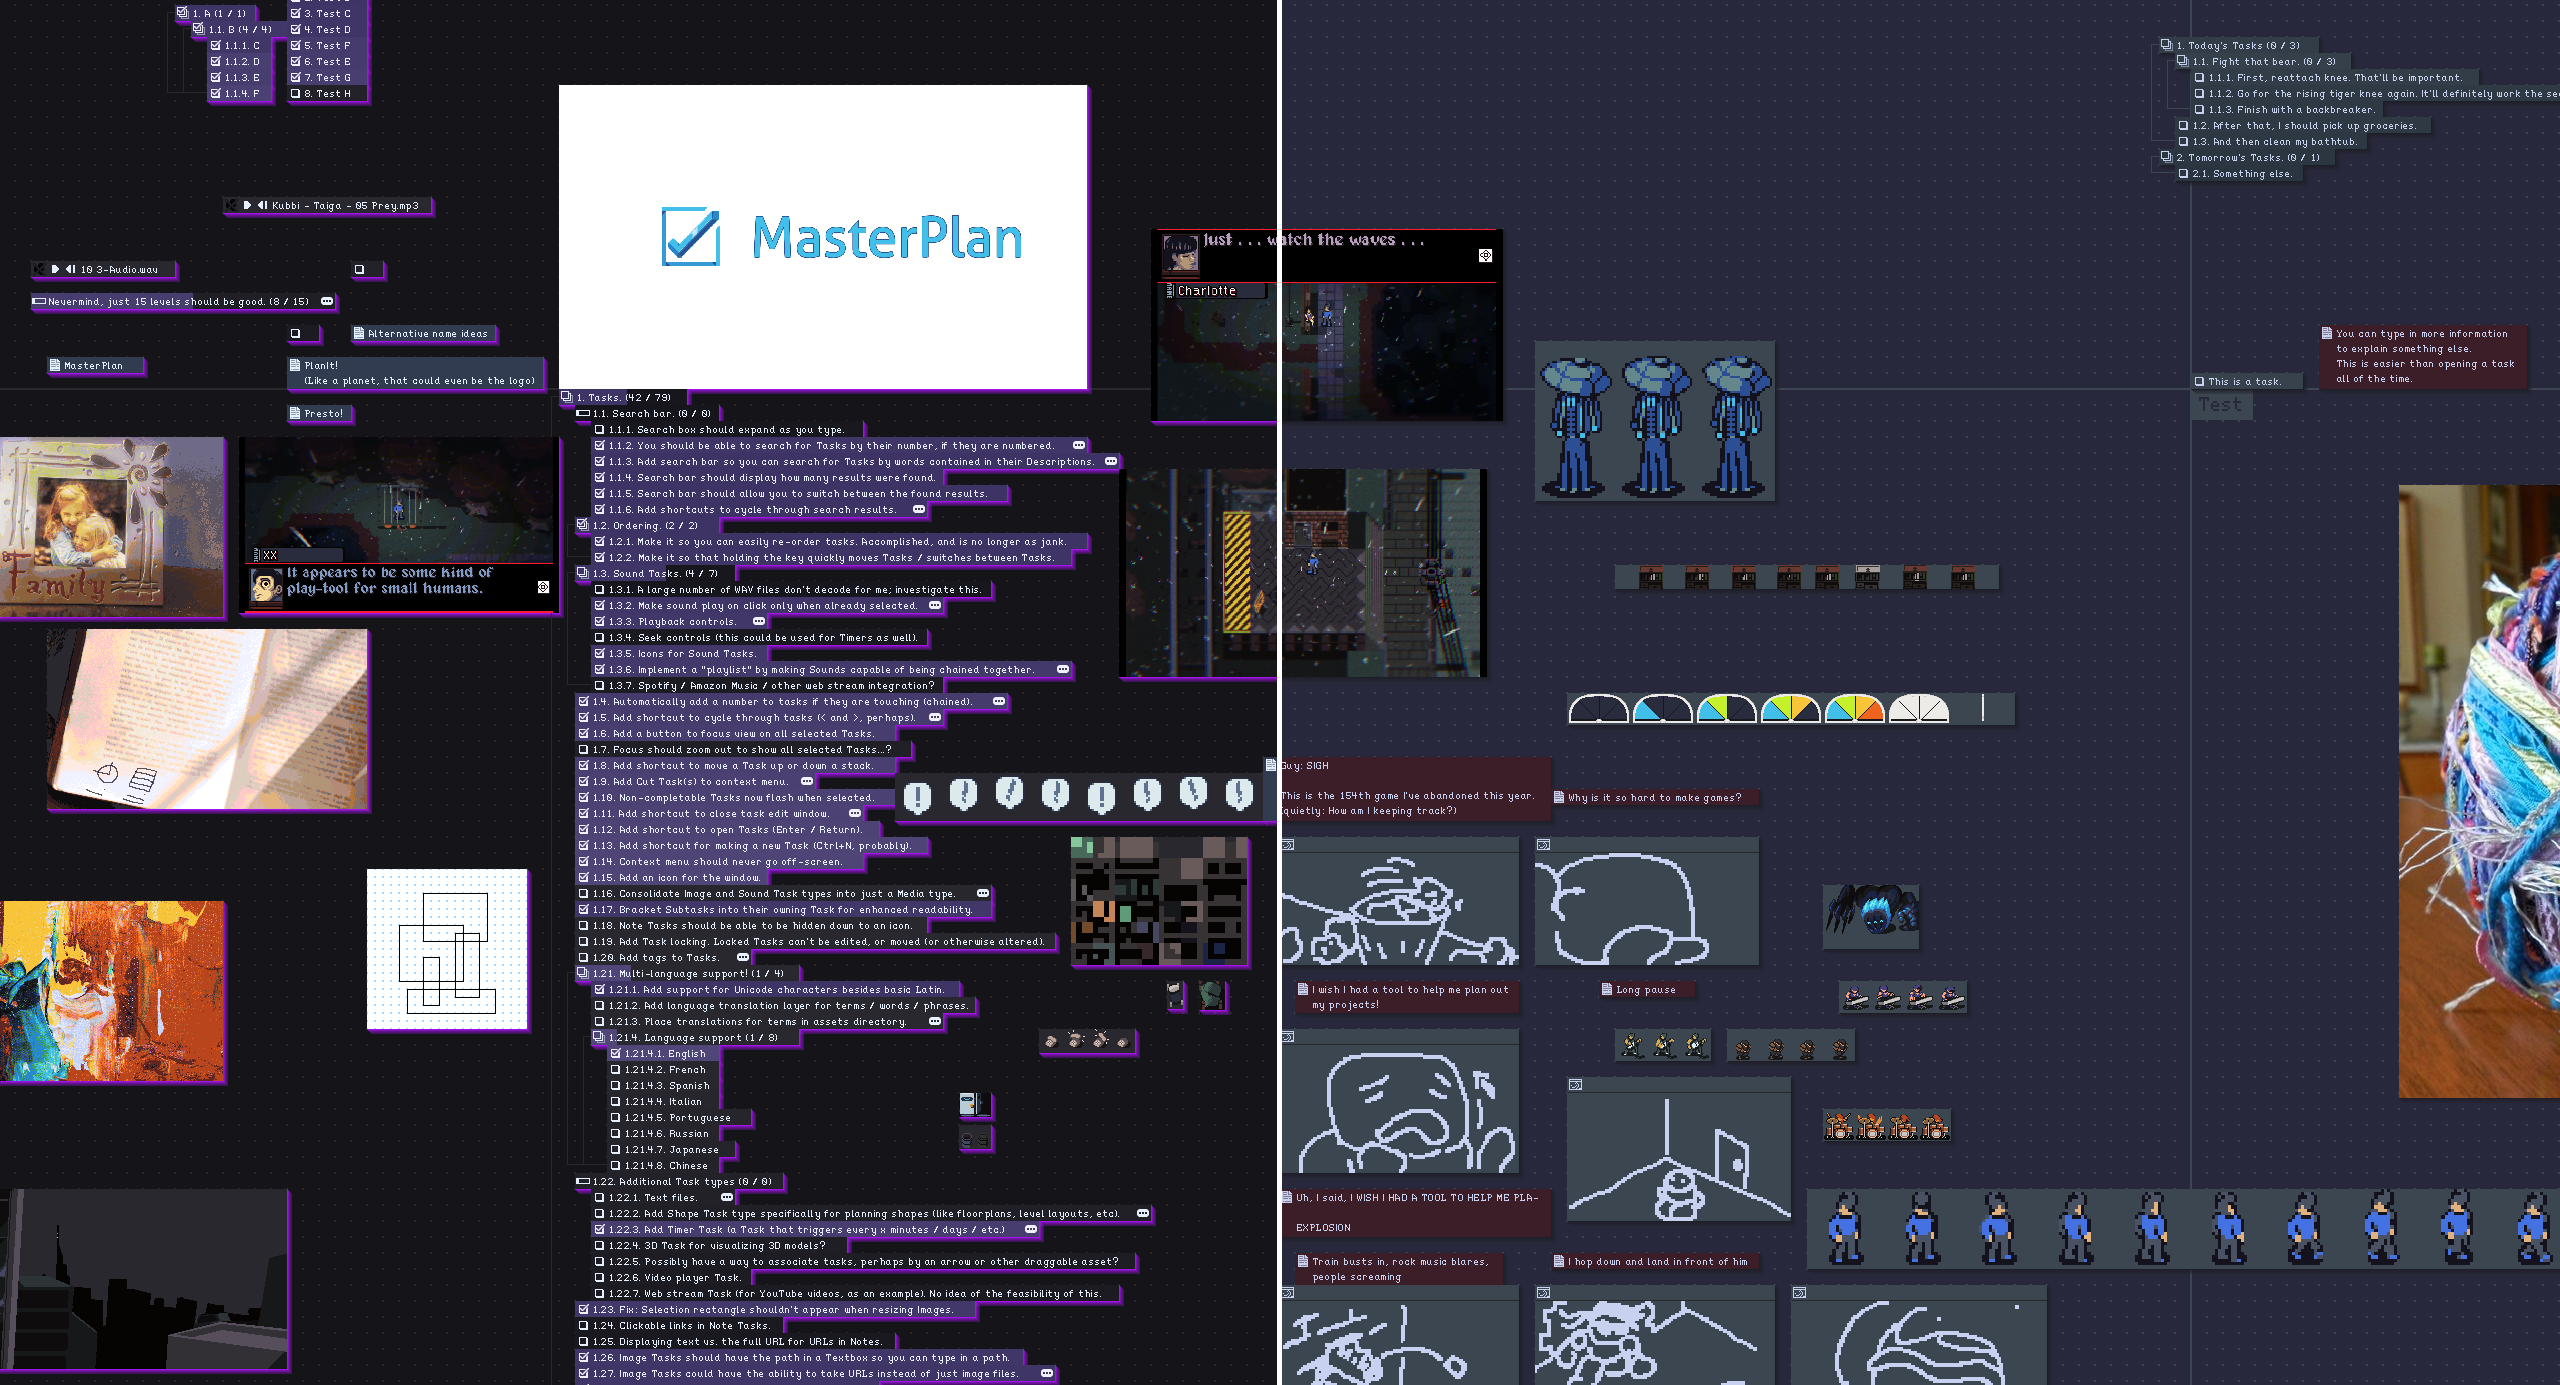This screenshot has height=1385, width=2560.
Task: Select the Test text task
Action: [2220, 405]
